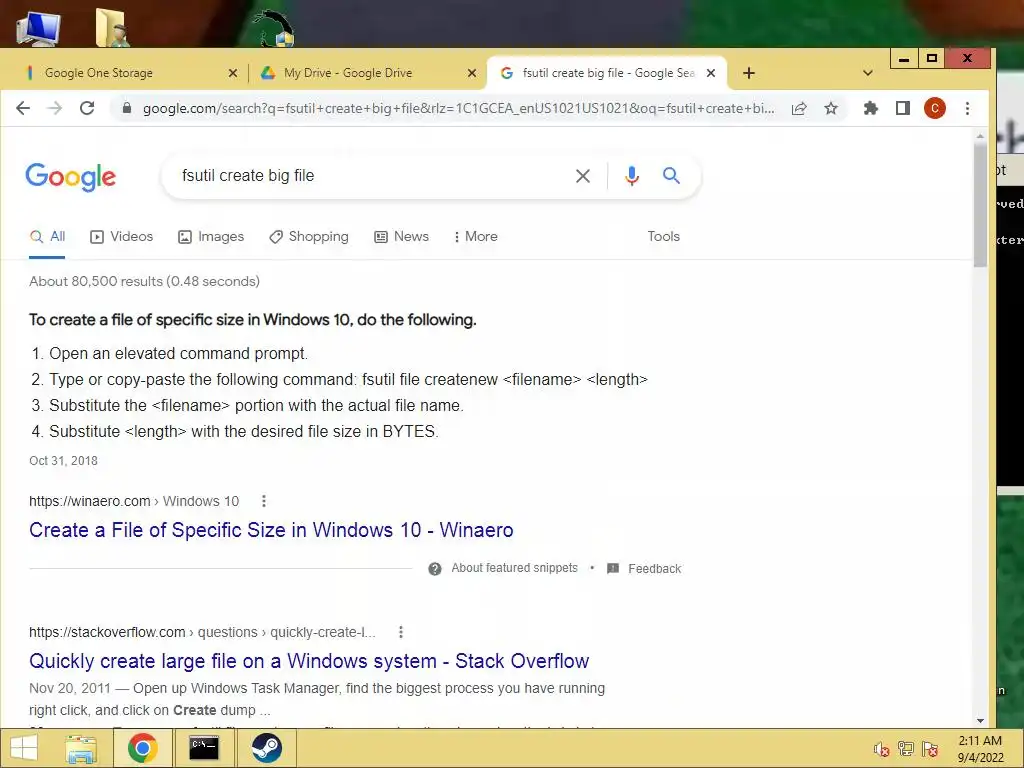Viewport: 1024px width, 768px height.
Task: Open Steam from the taskbar
Action: (266, 748)
